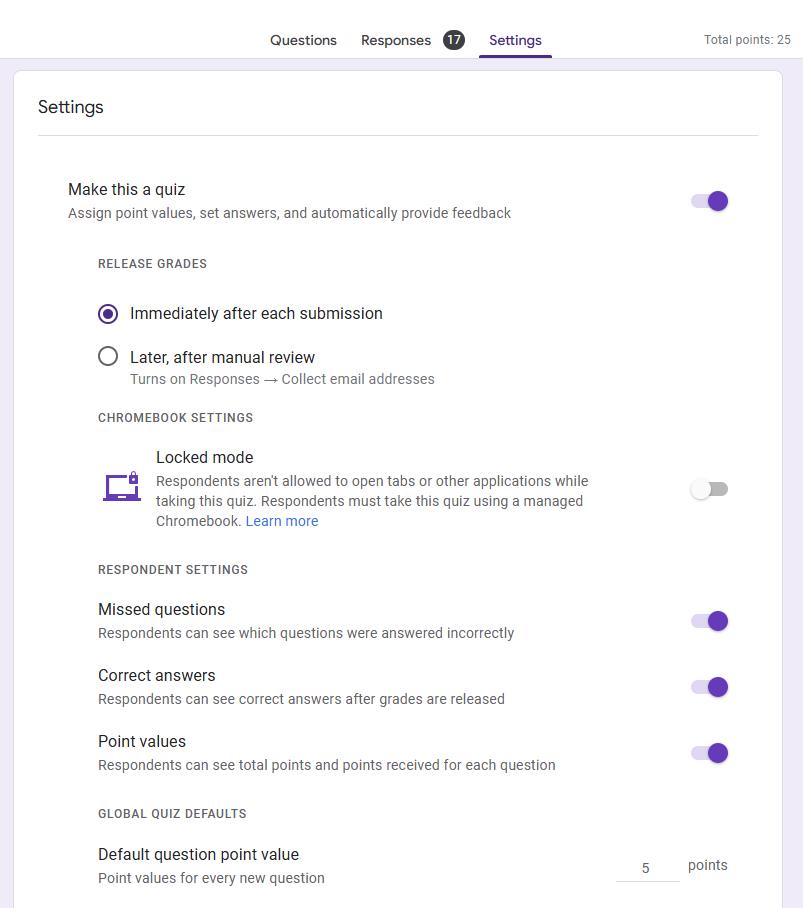Click the Locked mode heading text

(204, 457)
